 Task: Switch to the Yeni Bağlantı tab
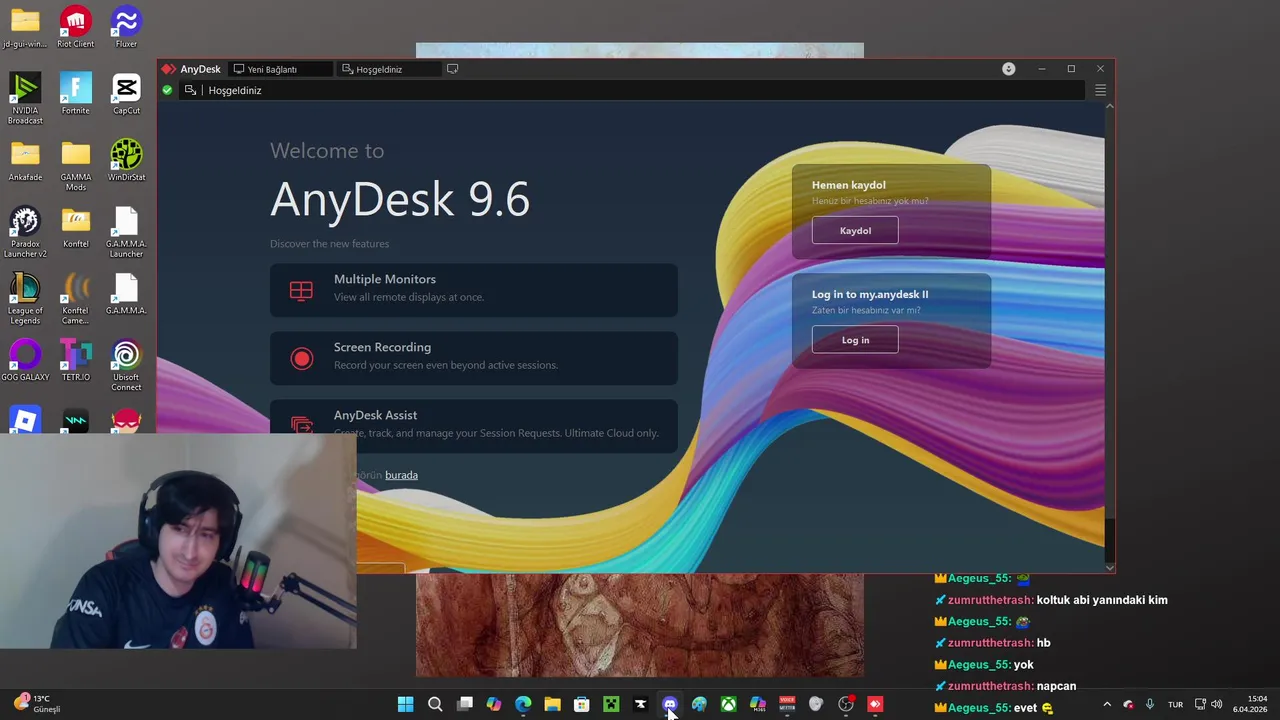click(x=280, y=69)
